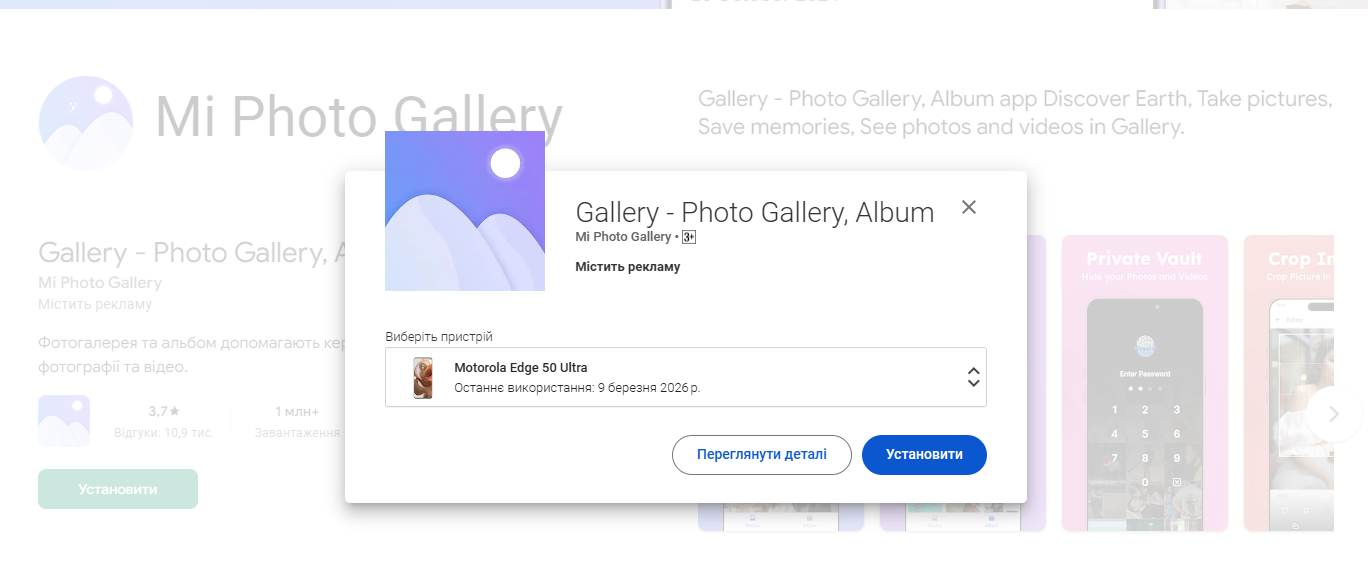The image size is (1368, 562).
Task: Open Mi Photo Gallery link under page app title
Action: point(100,282)
